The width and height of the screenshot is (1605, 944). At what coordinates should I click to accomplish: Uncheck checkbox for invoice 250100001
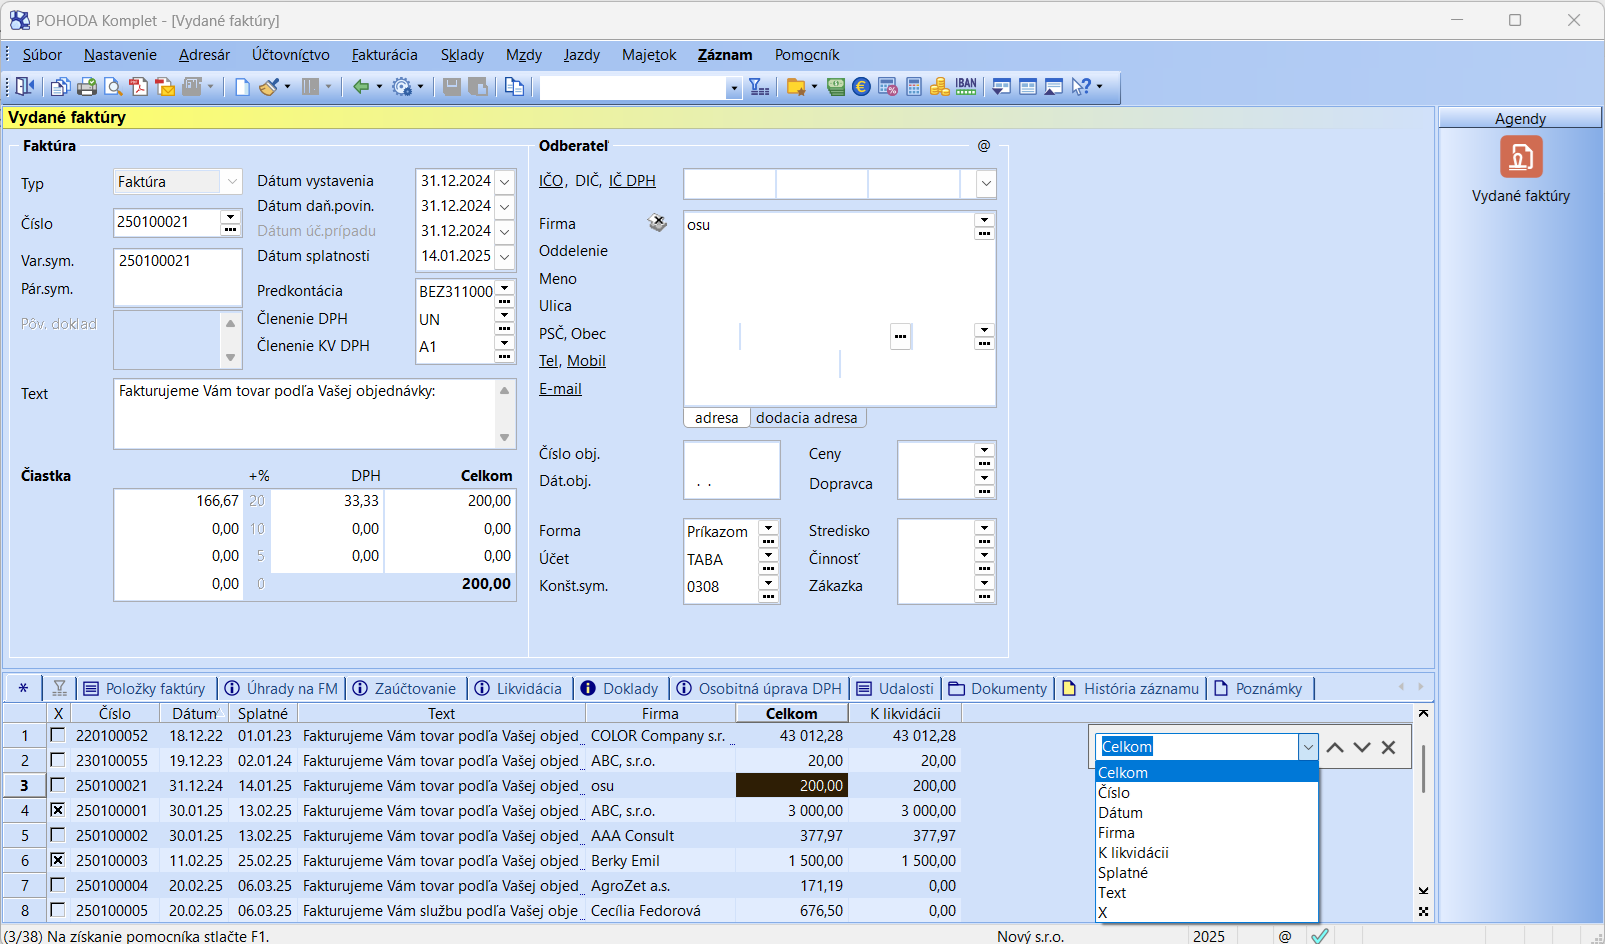point(58,810)
